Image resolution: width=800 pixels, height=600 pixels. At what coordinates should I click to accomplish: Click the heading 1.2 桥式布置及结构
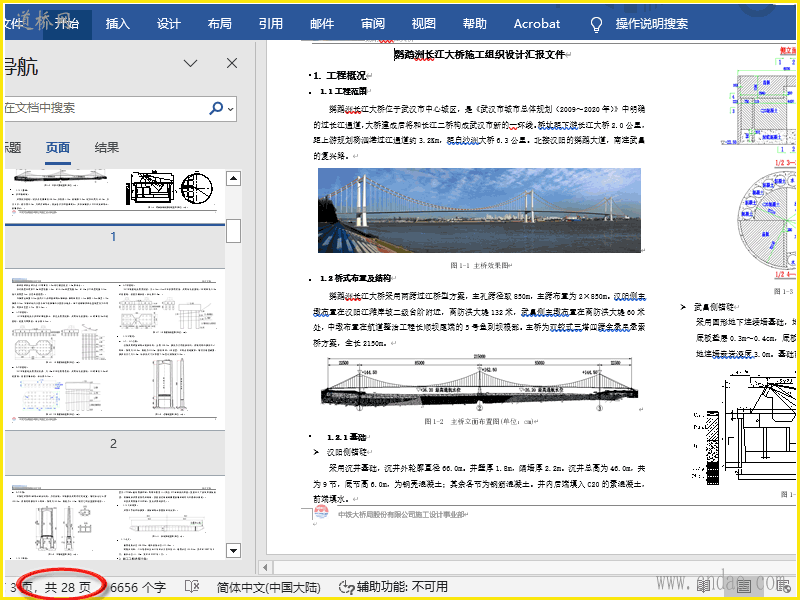coord(355,279)
